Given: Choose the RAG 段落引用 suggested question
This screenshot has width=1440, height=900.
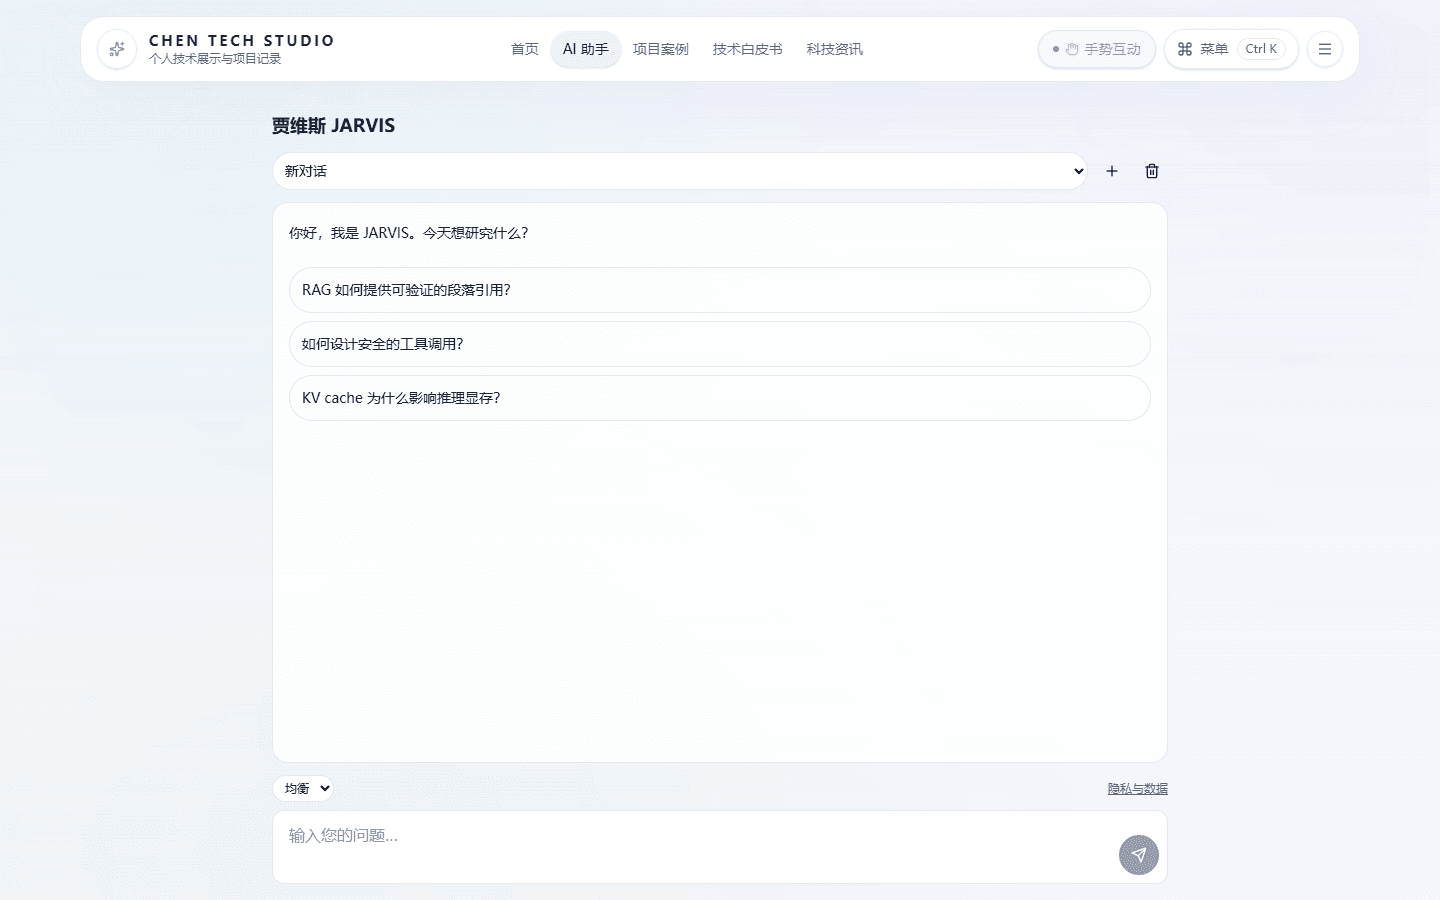Looking at the screenshot, I should [x=720, y=290].
